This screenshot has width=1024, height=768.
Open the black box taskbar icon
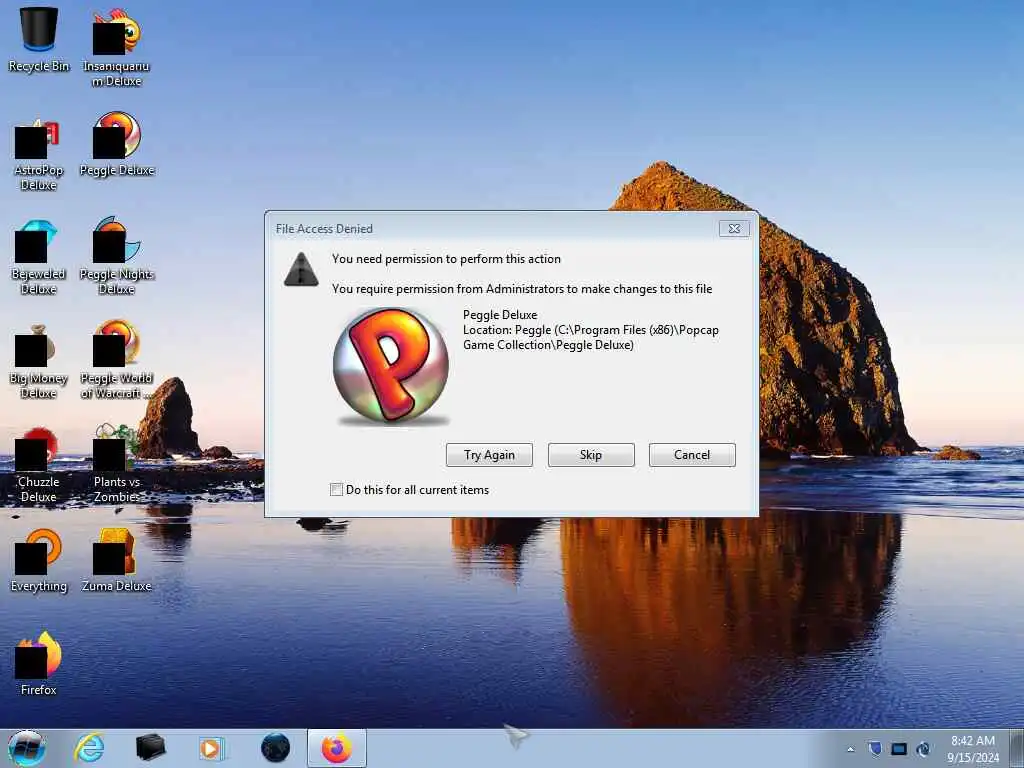tap(150, 748)
